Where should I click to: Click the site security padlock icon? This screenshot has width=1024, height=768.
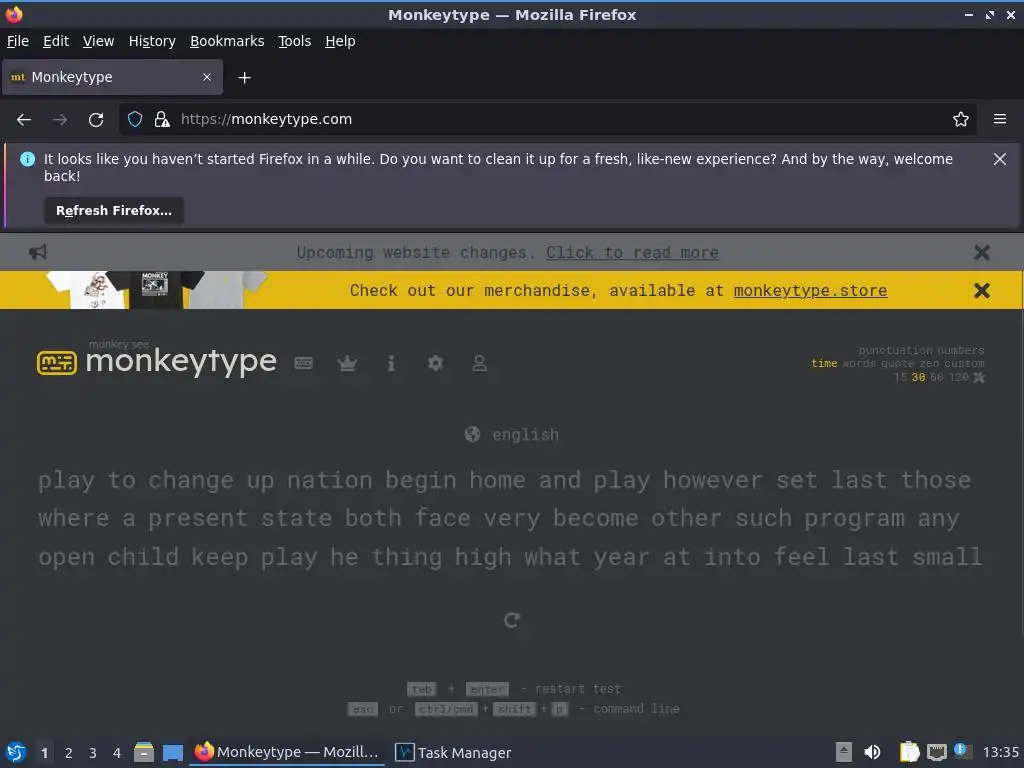162,119
